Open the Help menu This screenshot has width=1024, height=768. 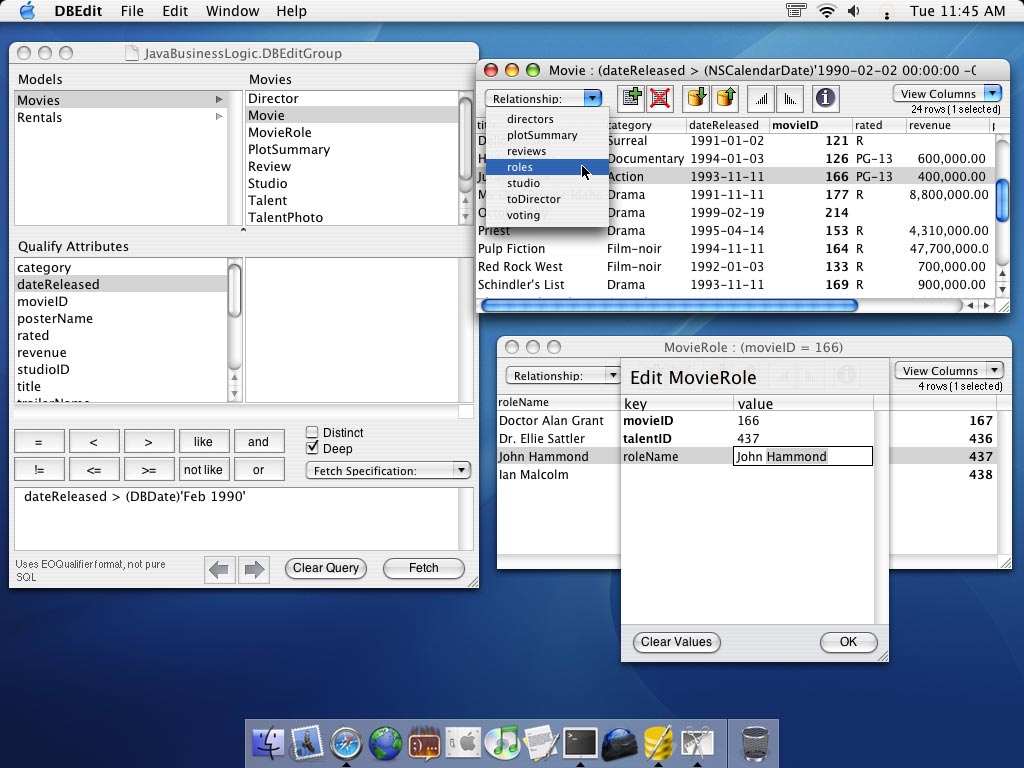click(x=291, y=11)
